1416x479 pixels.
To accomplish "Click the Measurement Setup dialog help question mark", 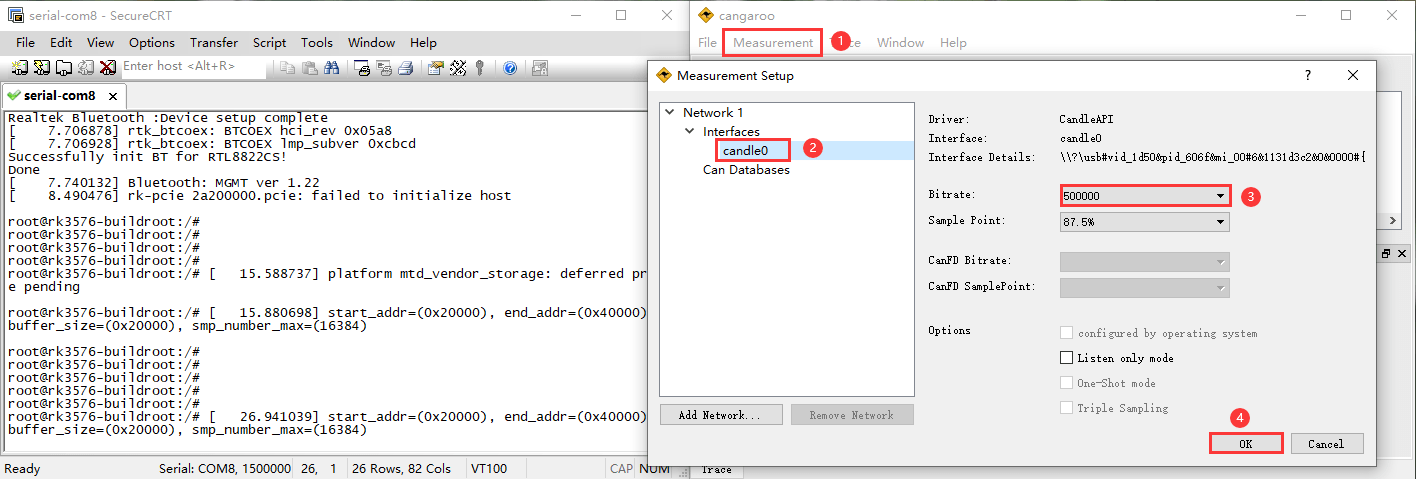I will [x=1308, y=75].
